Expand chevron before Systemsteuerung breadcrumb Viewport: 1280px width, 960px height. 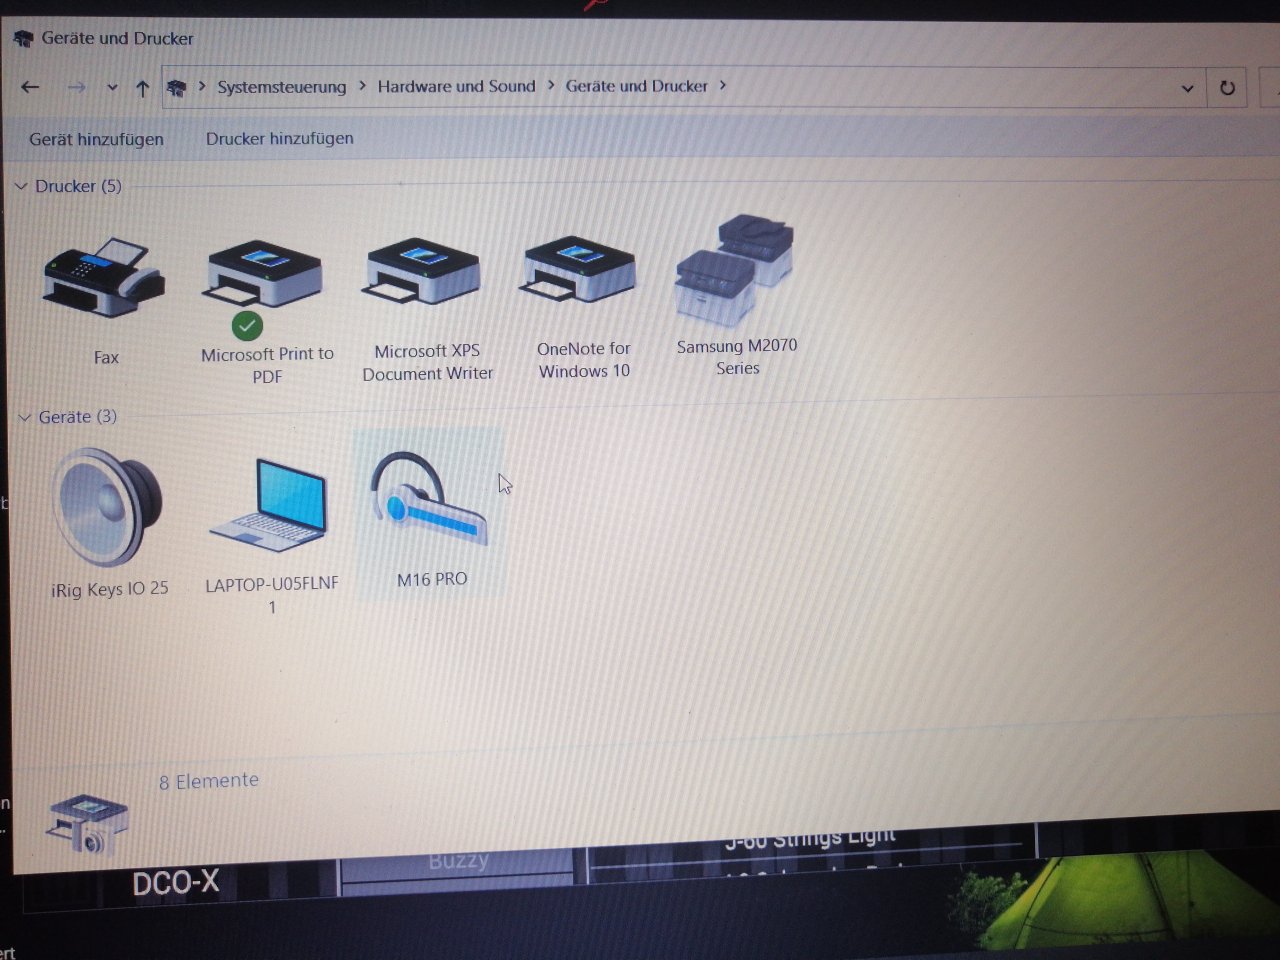coord(202,87)
